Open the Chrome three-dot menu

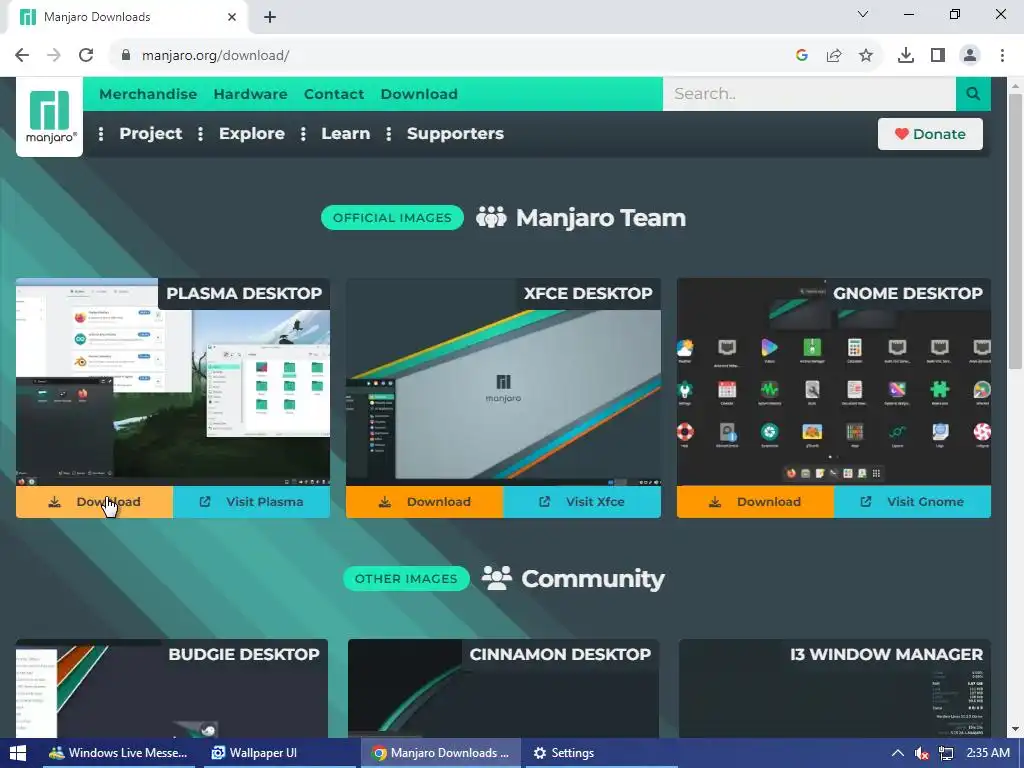click(1002, 56)
